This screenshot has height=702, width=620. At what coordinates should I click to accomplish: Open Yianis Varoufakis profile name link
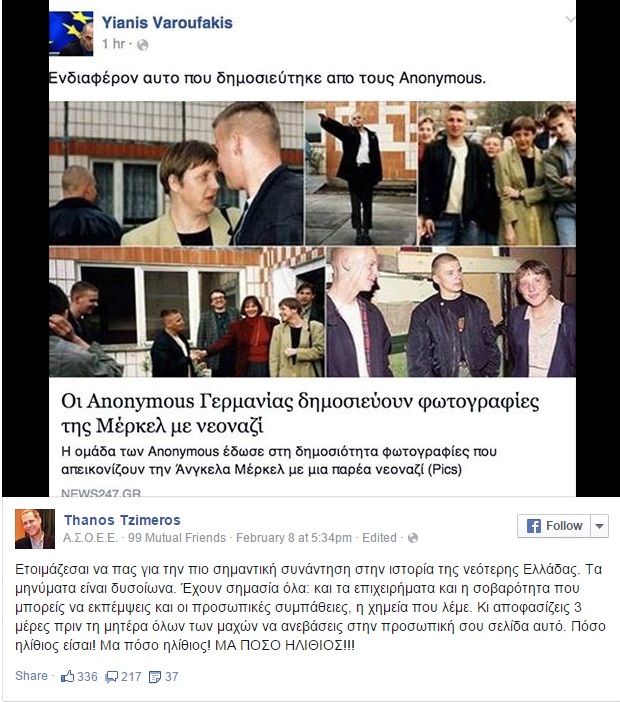167,23
